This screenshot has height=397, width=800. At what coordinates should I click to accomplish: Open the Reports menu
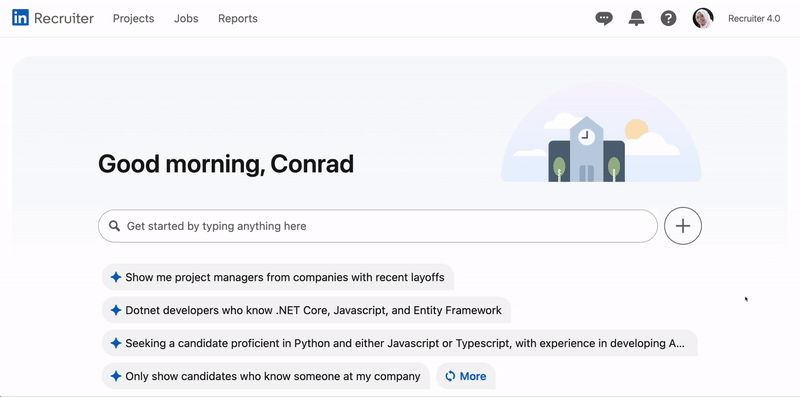[x=238, y=18]
